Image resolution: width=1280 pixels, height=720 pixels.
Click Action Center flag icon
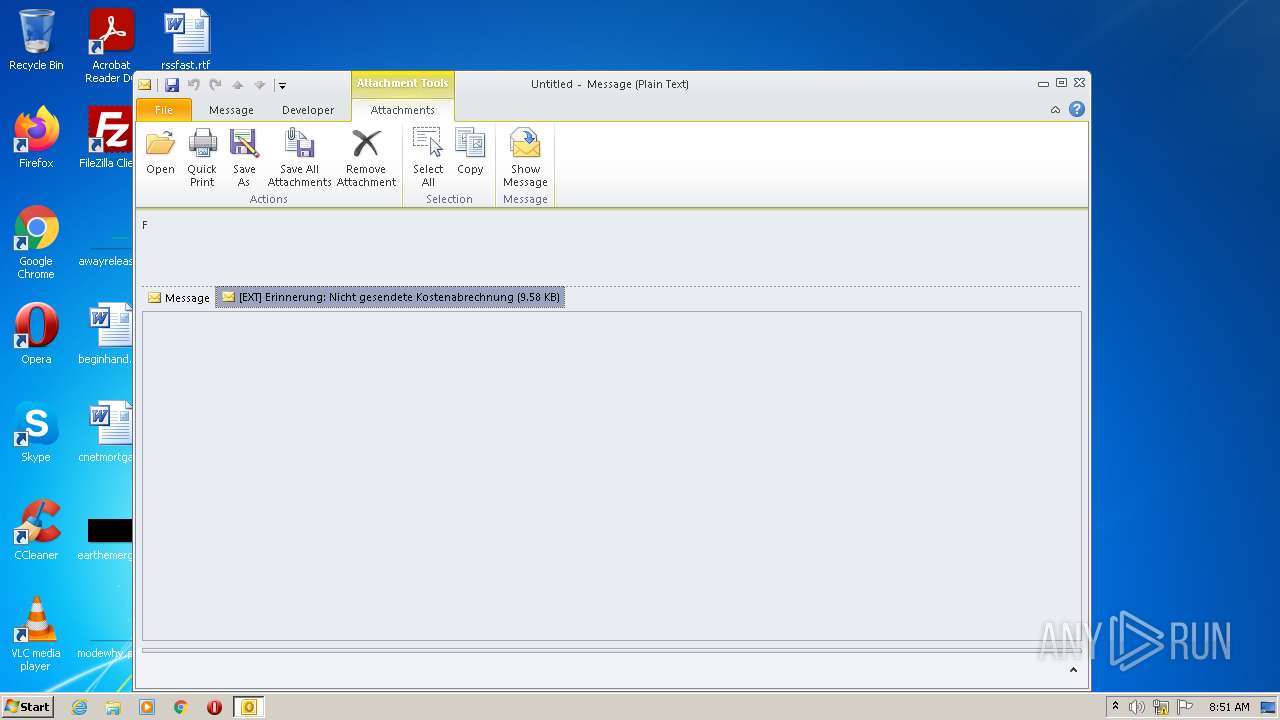click(x=1185, y=707)
